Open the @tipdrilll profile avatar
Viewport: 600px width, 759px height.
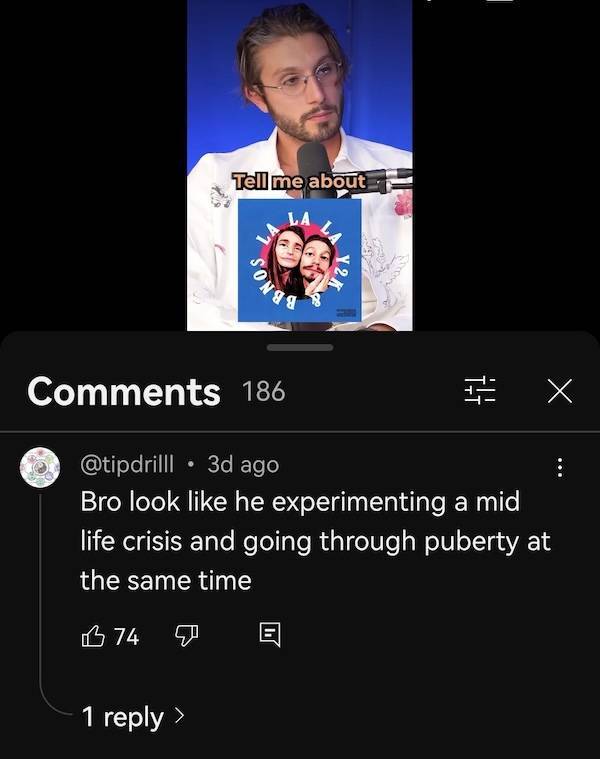[x=41, y=467]
